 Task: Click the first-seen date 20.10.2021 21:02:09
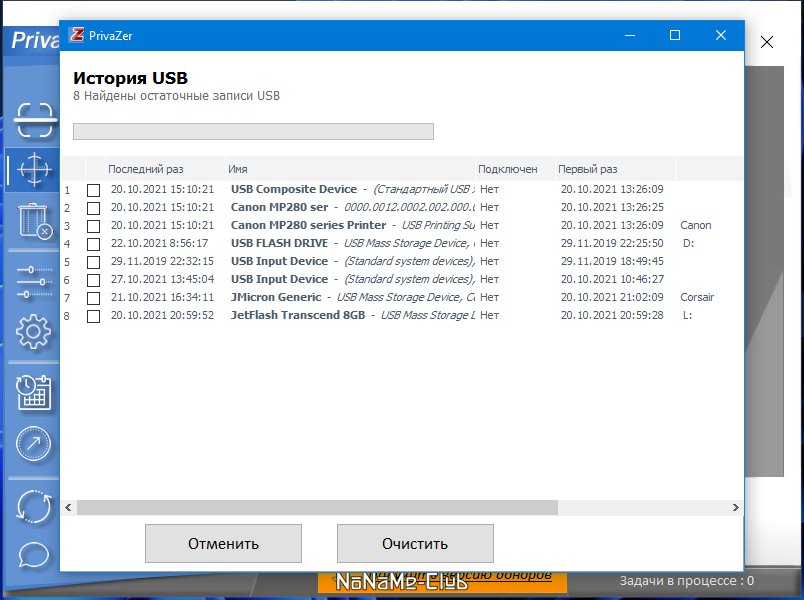[612, 297]
